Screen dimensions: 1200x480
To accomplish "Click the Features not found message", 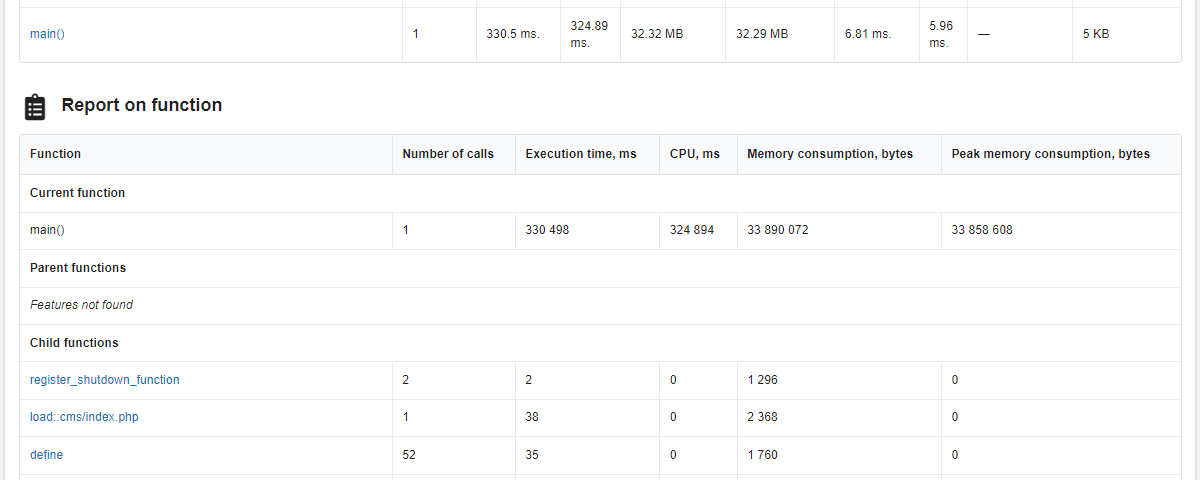I will 81,305.
